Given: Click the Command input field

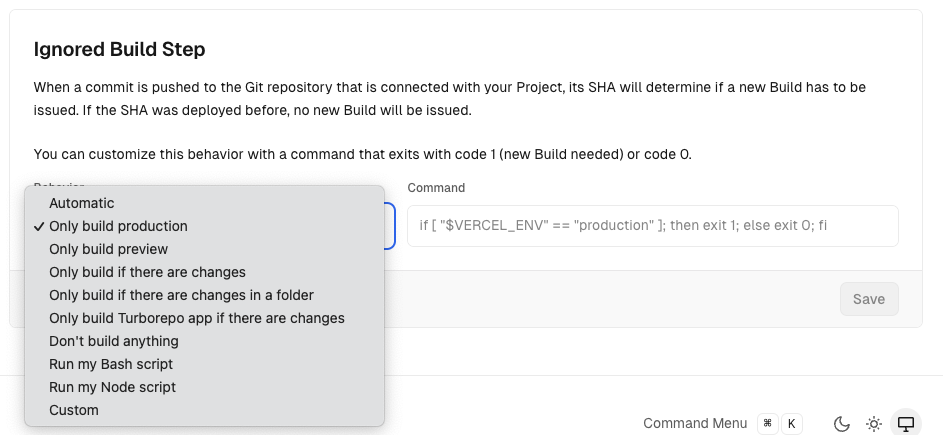Looking at the screenshot, I should [652, 226].
